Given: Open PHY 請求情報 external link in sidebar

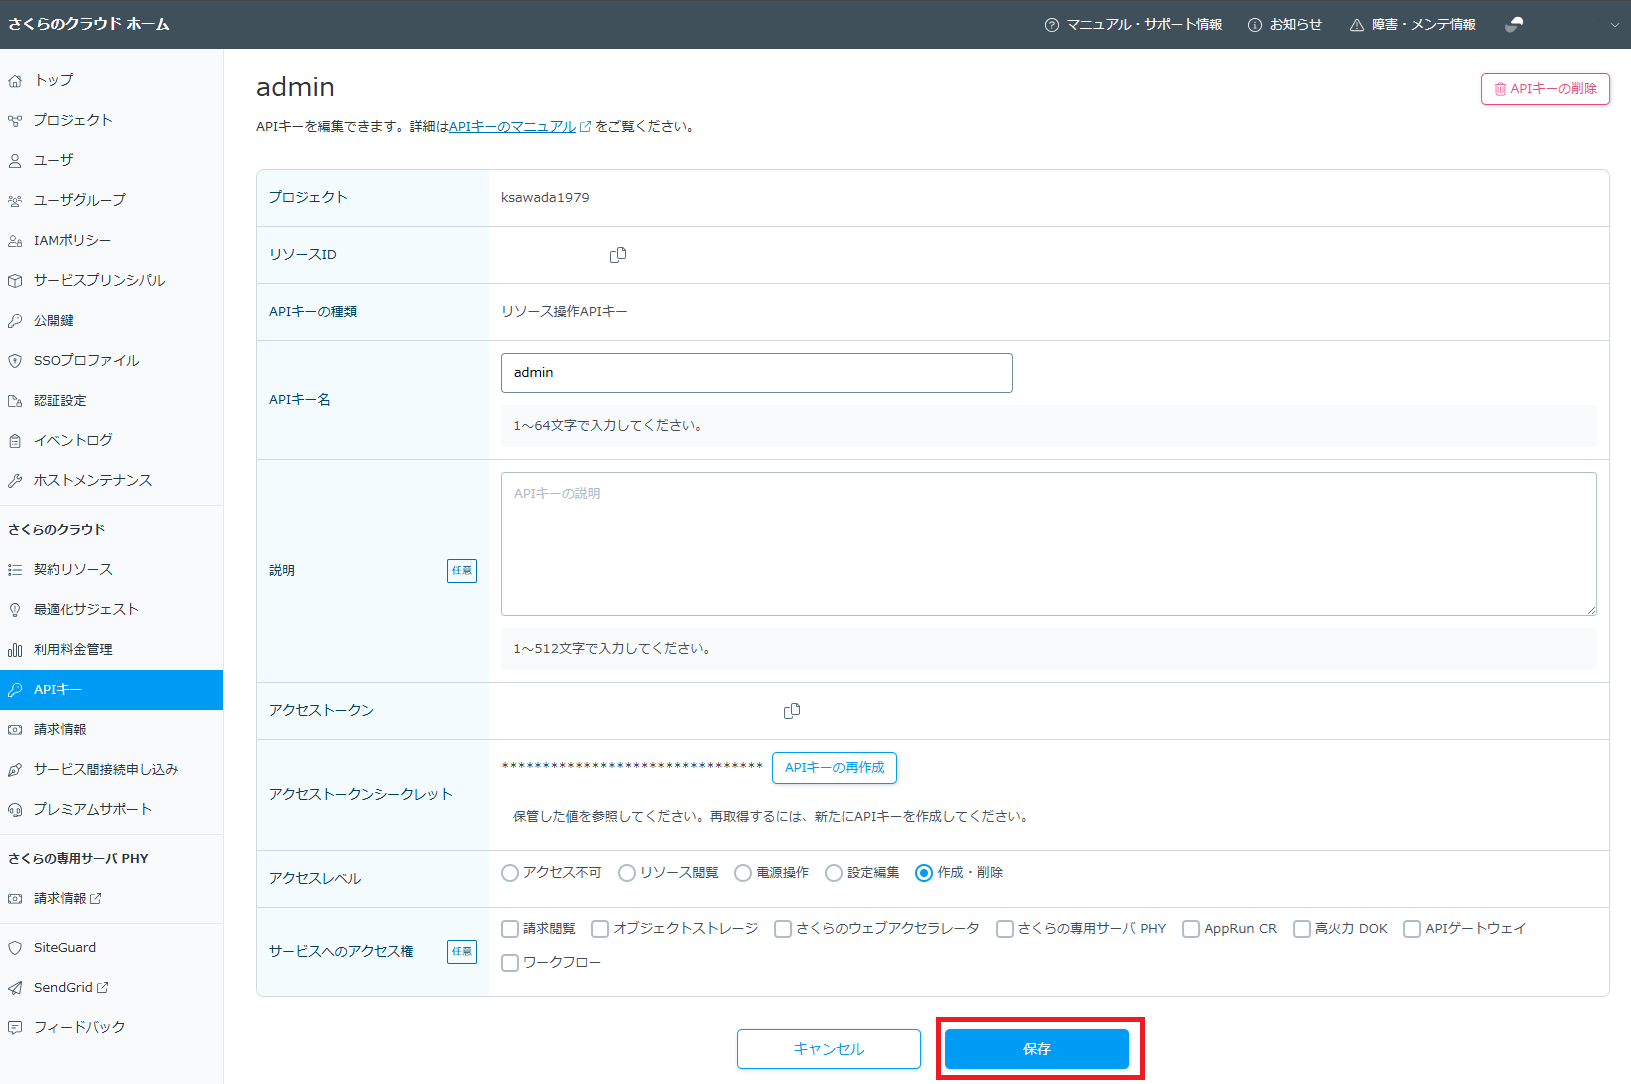Looking at the screenshot, I should pos(111,899).
